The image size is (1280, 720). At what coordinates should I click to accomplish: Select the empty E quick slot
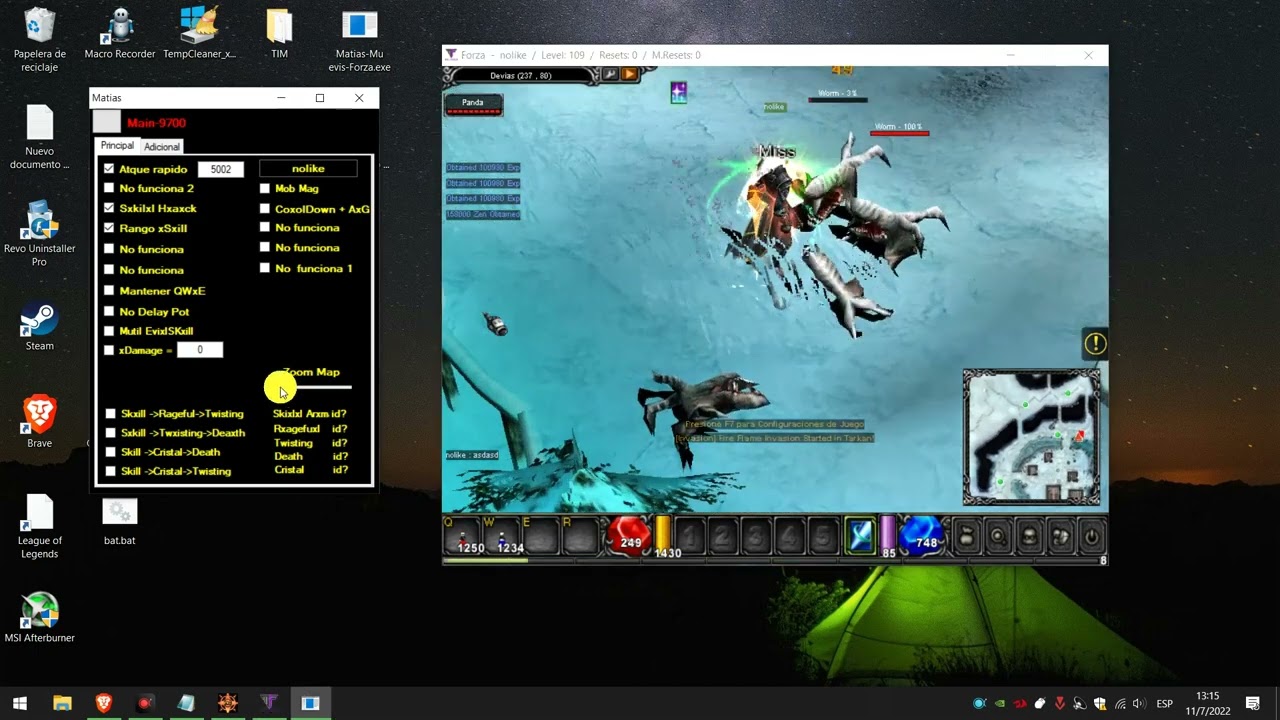pos(541,537)
